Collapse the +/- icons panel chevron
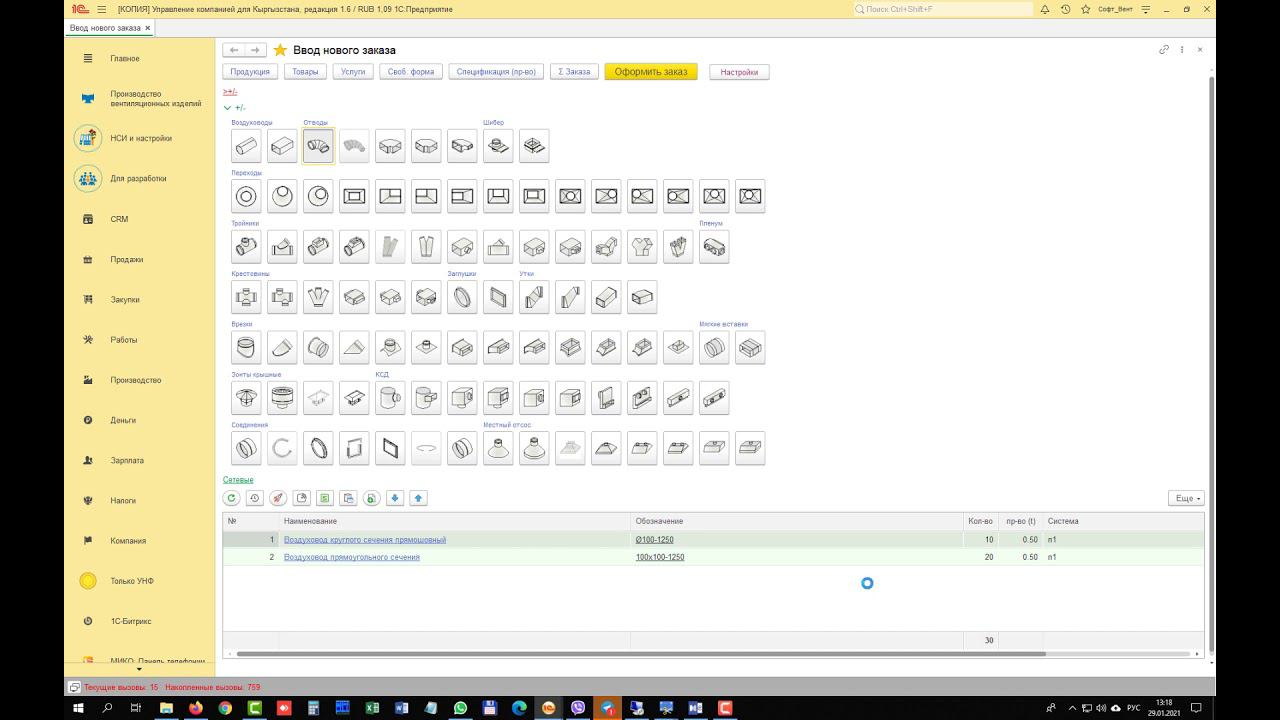 coord(228,108)
